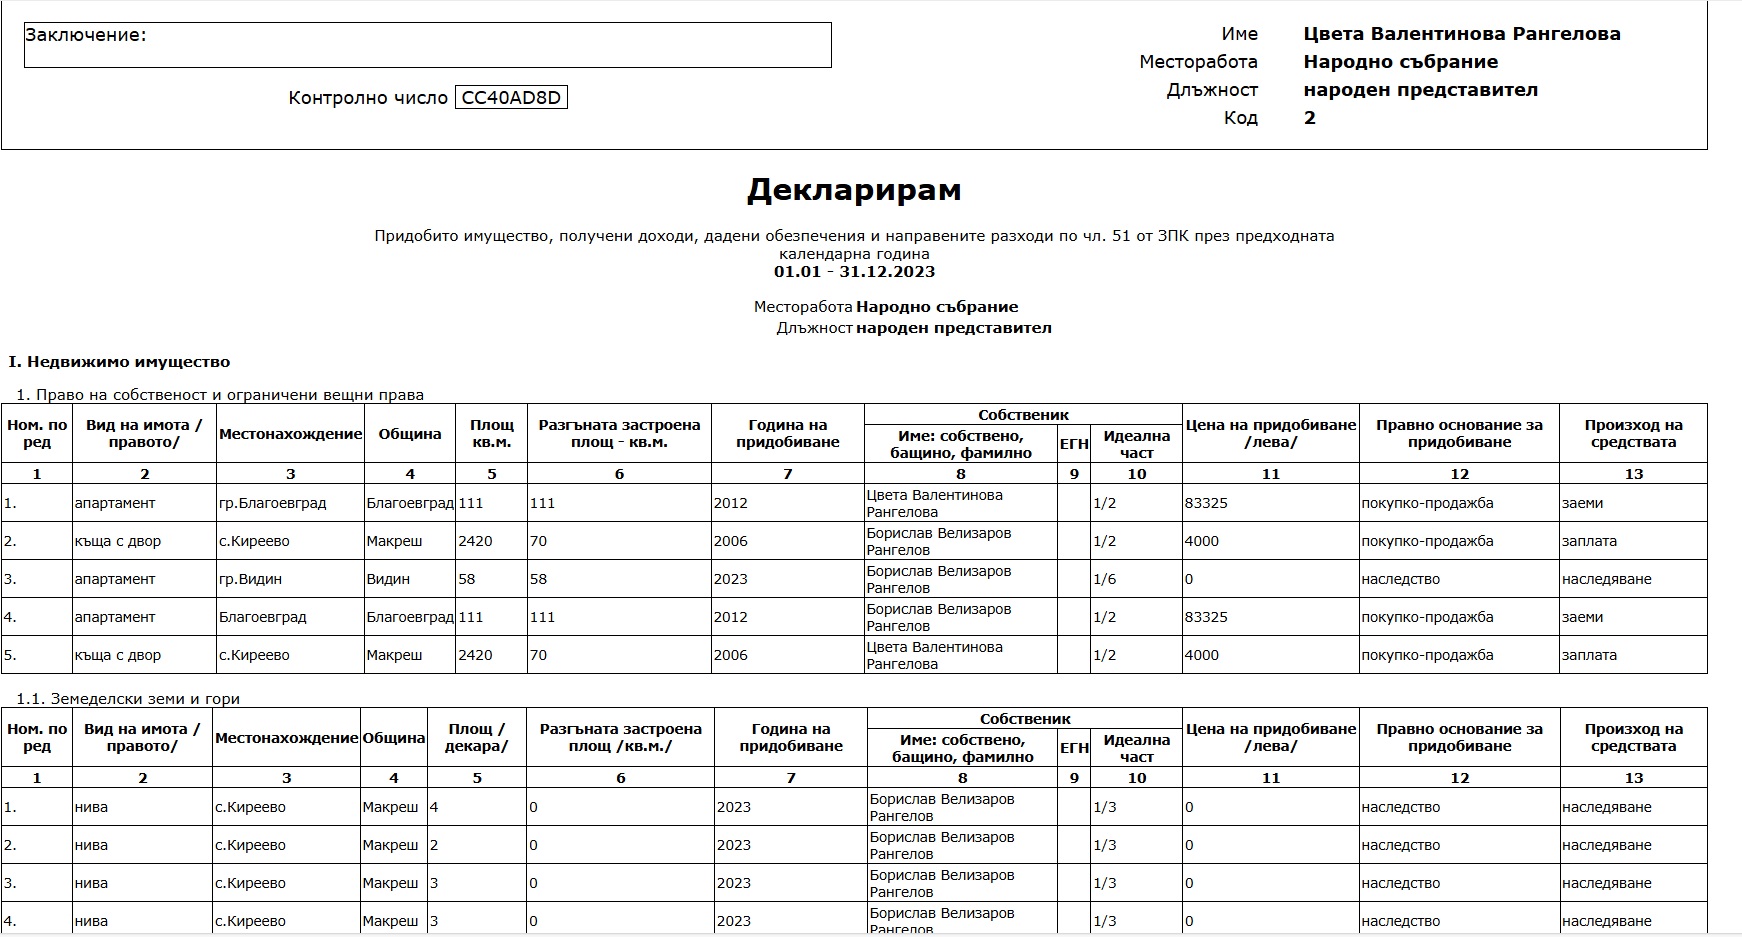1742x937 pixels.
Task: Click acquisition year 2023 in the гр.Видин row
Action: pyautogui.click(x=731, y=579)
